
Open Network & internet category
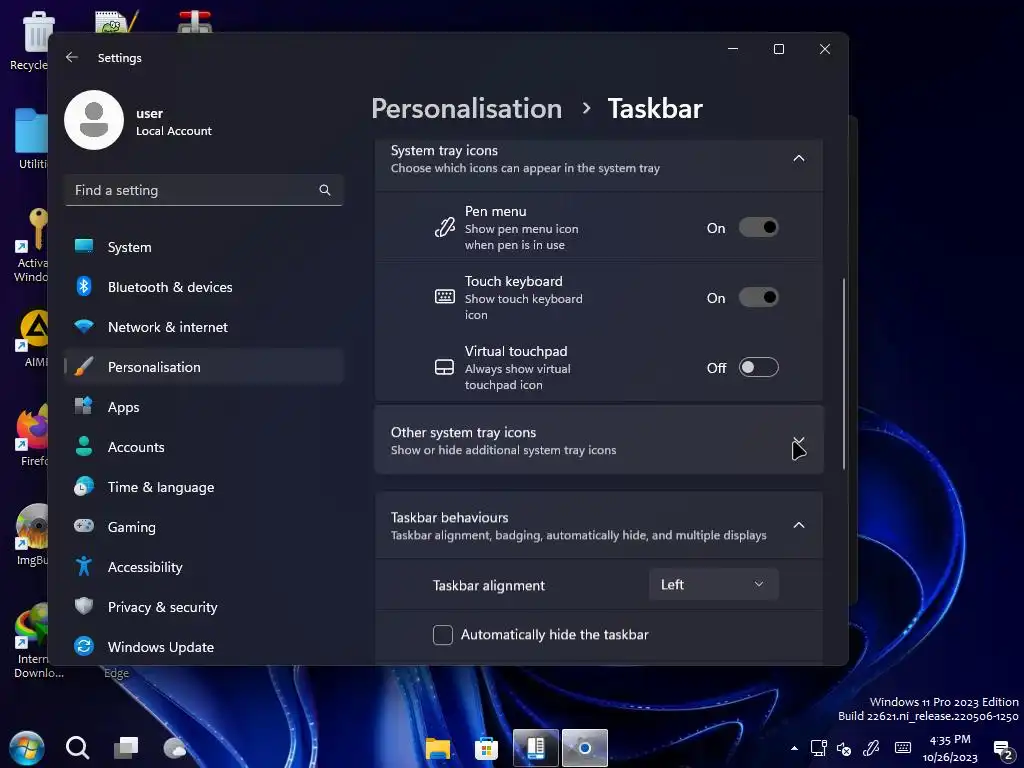[x=204, y=327]
